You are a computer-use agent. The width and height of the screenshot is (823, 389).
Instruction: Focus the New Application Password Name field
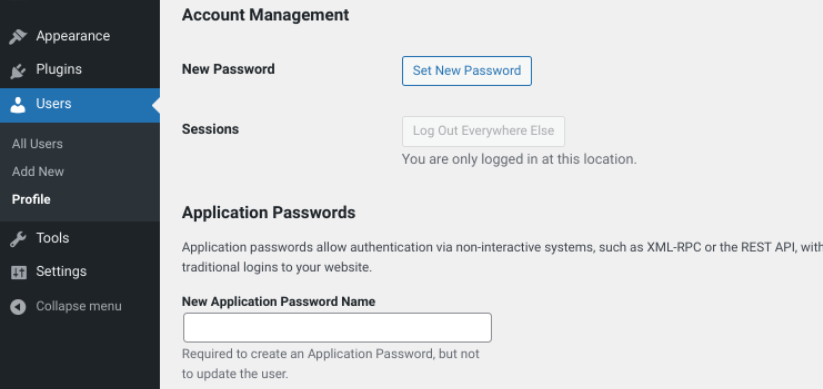tap(337, 328)
